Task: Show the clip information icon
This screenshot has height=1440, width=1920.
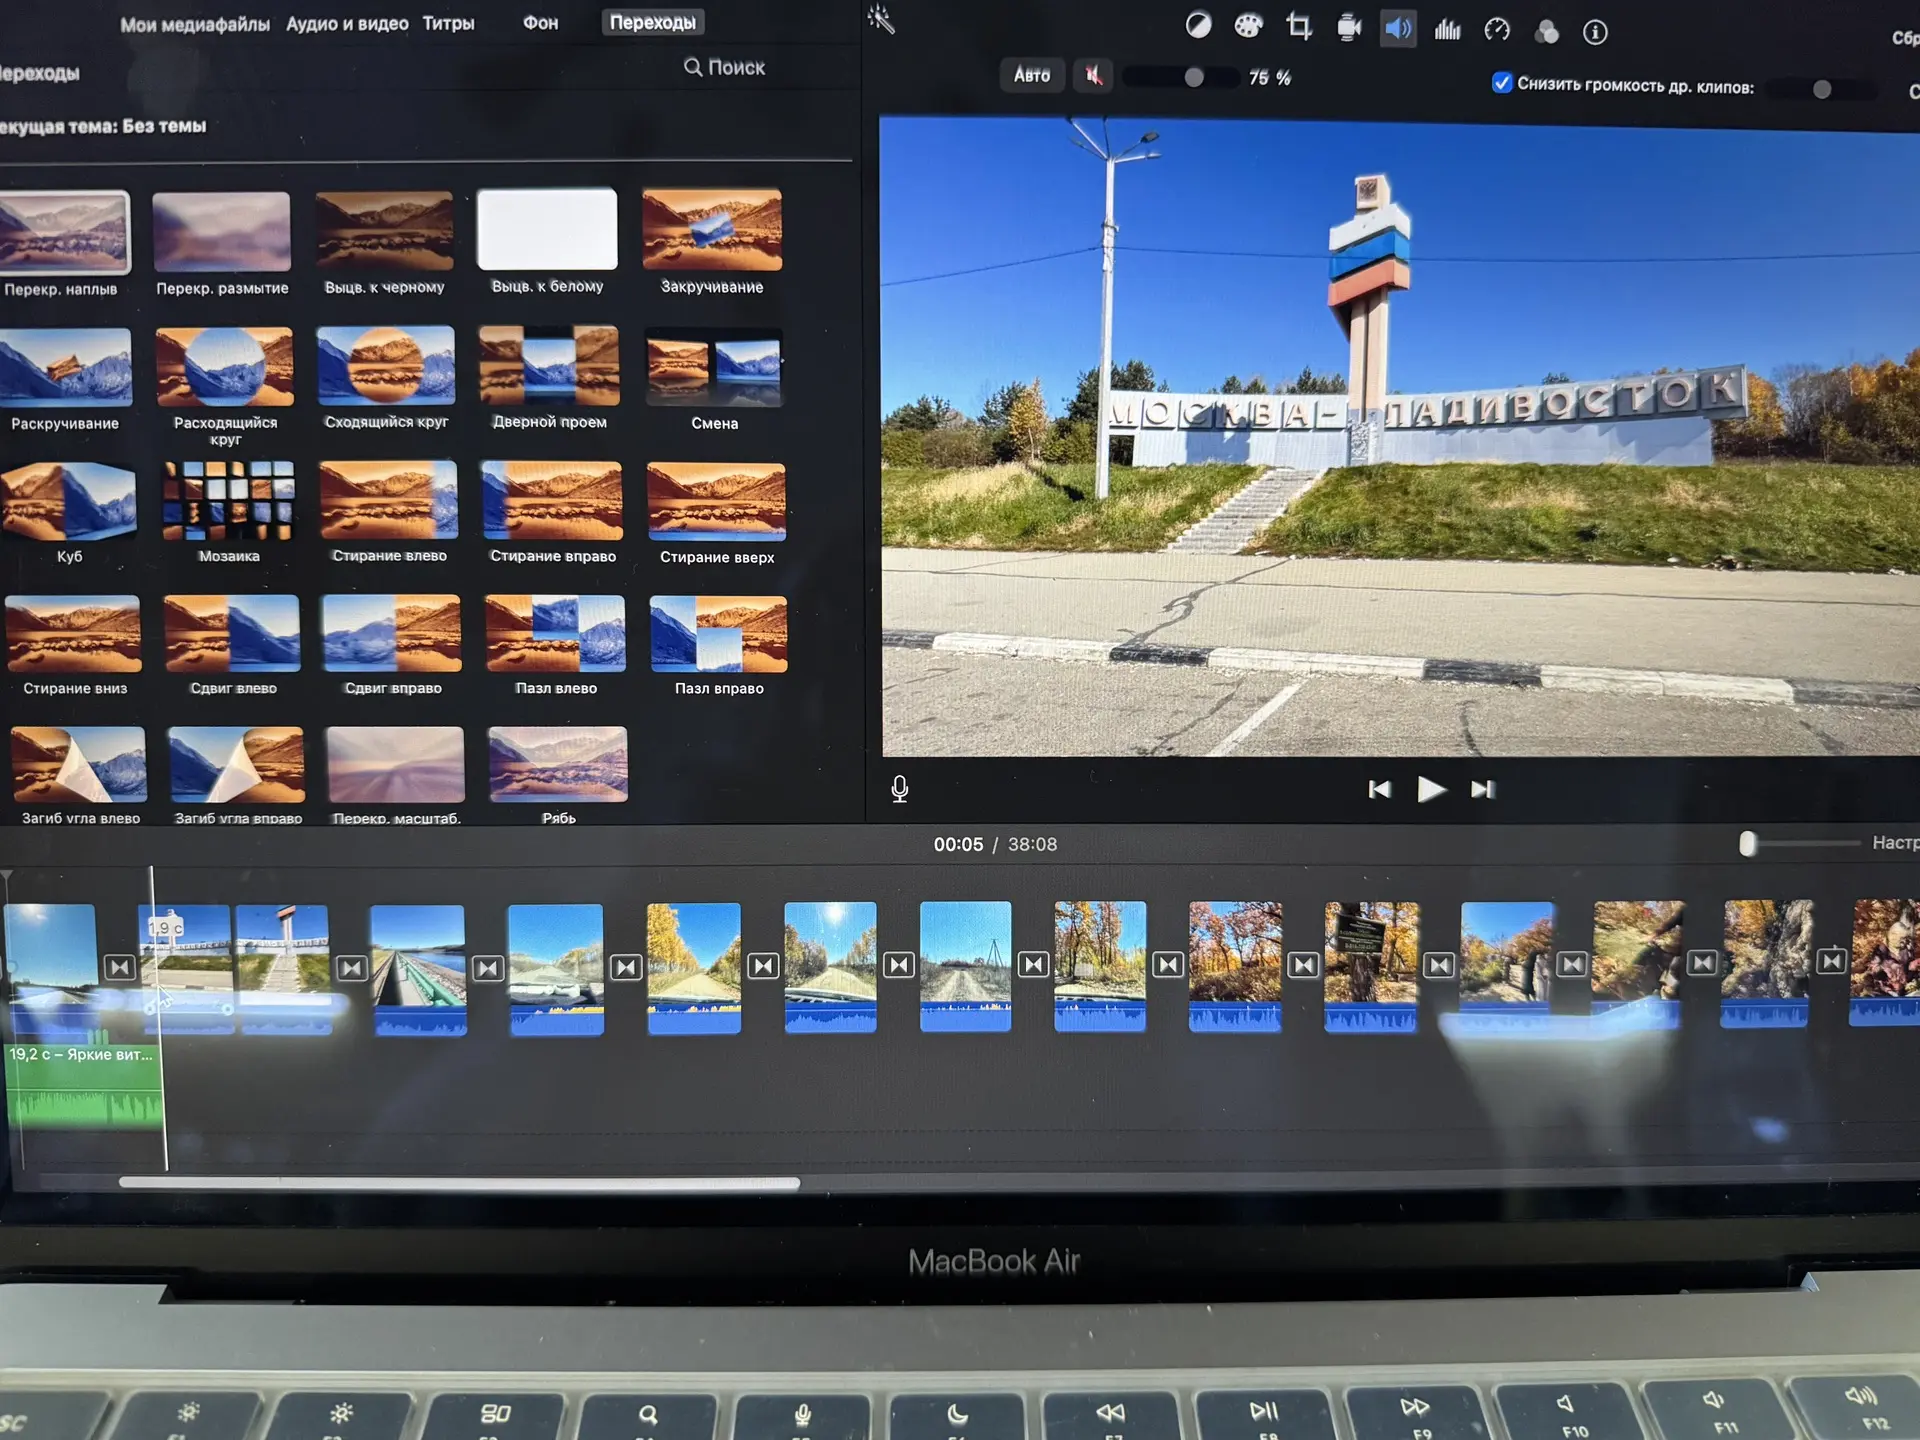Action: tap(1595, 33)
